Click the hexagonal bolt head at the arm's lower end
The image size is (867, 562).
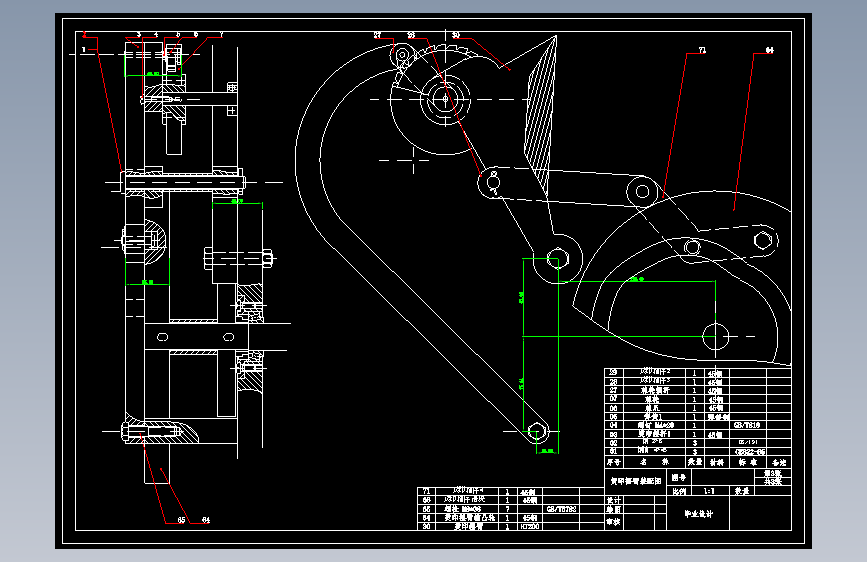(536, 431)
